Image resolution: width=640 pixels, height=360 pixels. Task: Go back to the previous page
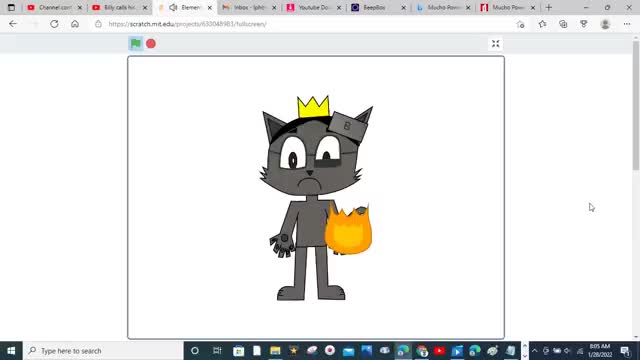(x=13, y=24)
